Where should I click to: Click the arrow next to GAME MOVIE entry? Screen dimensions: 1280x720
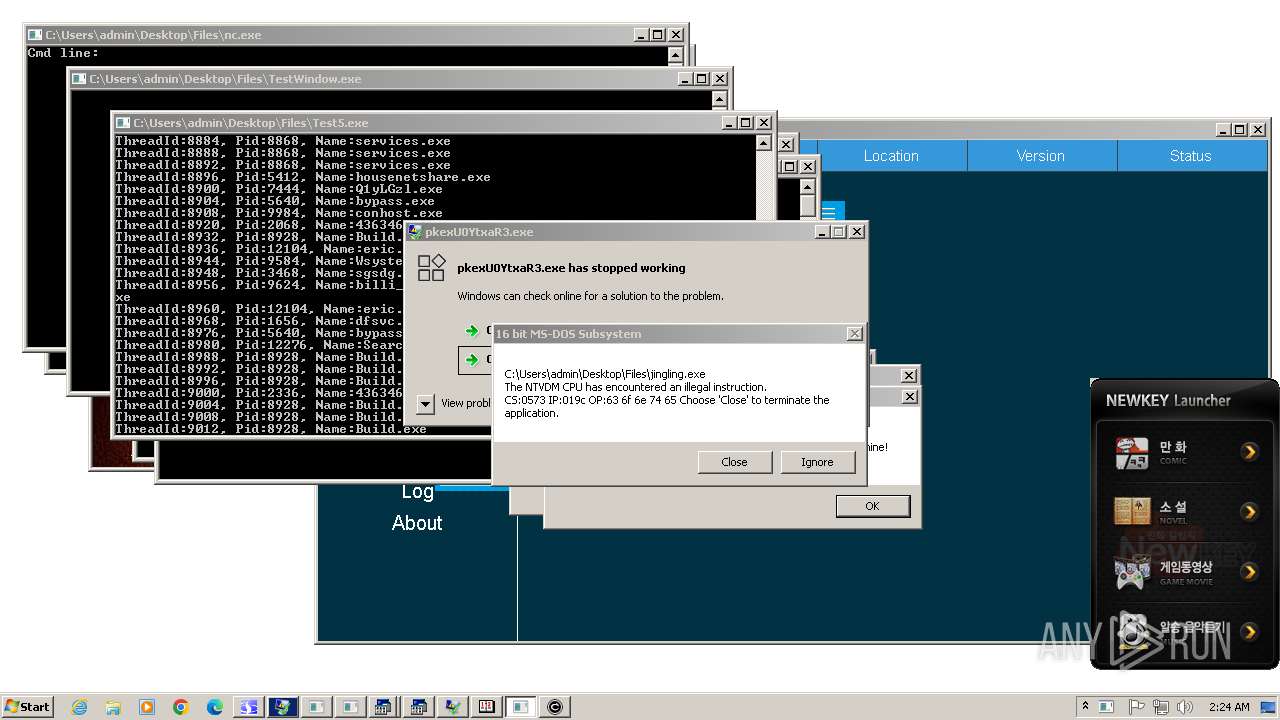pyautogui.click(x=1249, y=571)
